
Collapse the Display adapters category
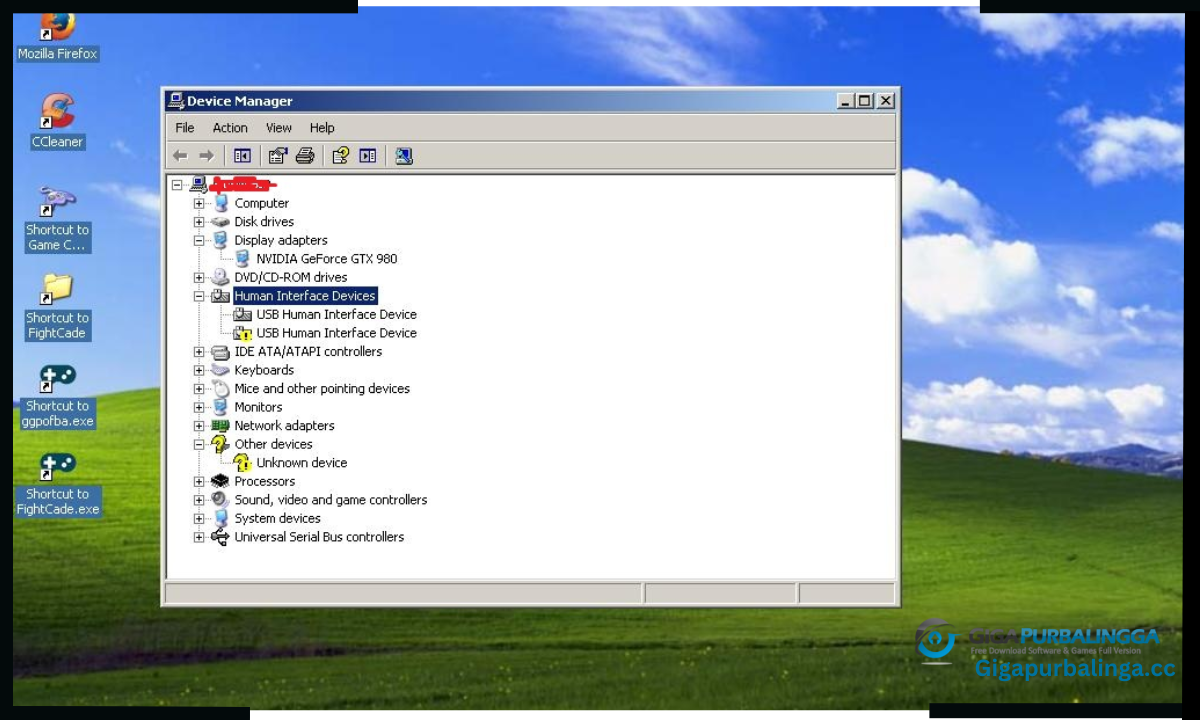[199, 240]
